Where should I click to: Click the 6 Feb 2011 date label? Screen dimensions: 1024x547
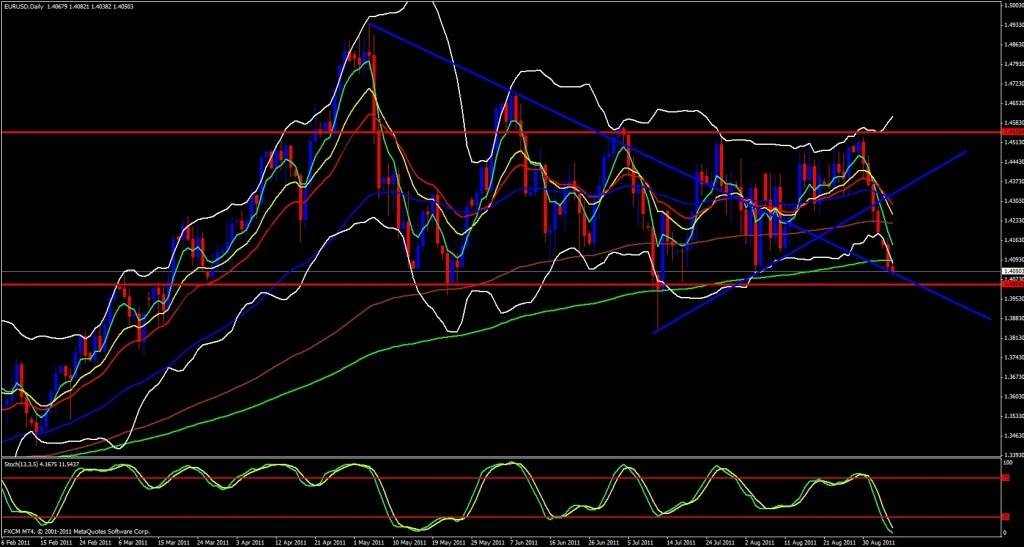click(x=17, y=540)
